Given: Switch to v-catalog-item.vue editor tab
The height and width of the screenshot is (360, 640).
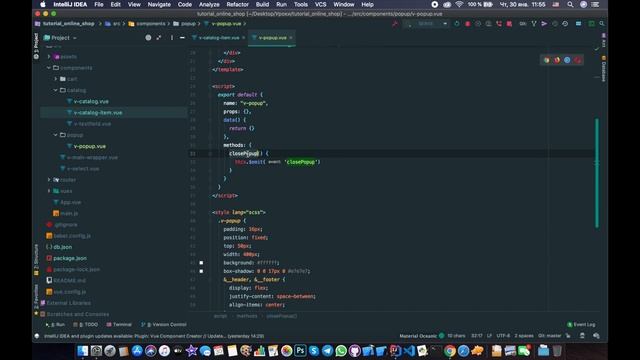Looking at the screenshot, I should pyautogui.click(x=219, y=38).
